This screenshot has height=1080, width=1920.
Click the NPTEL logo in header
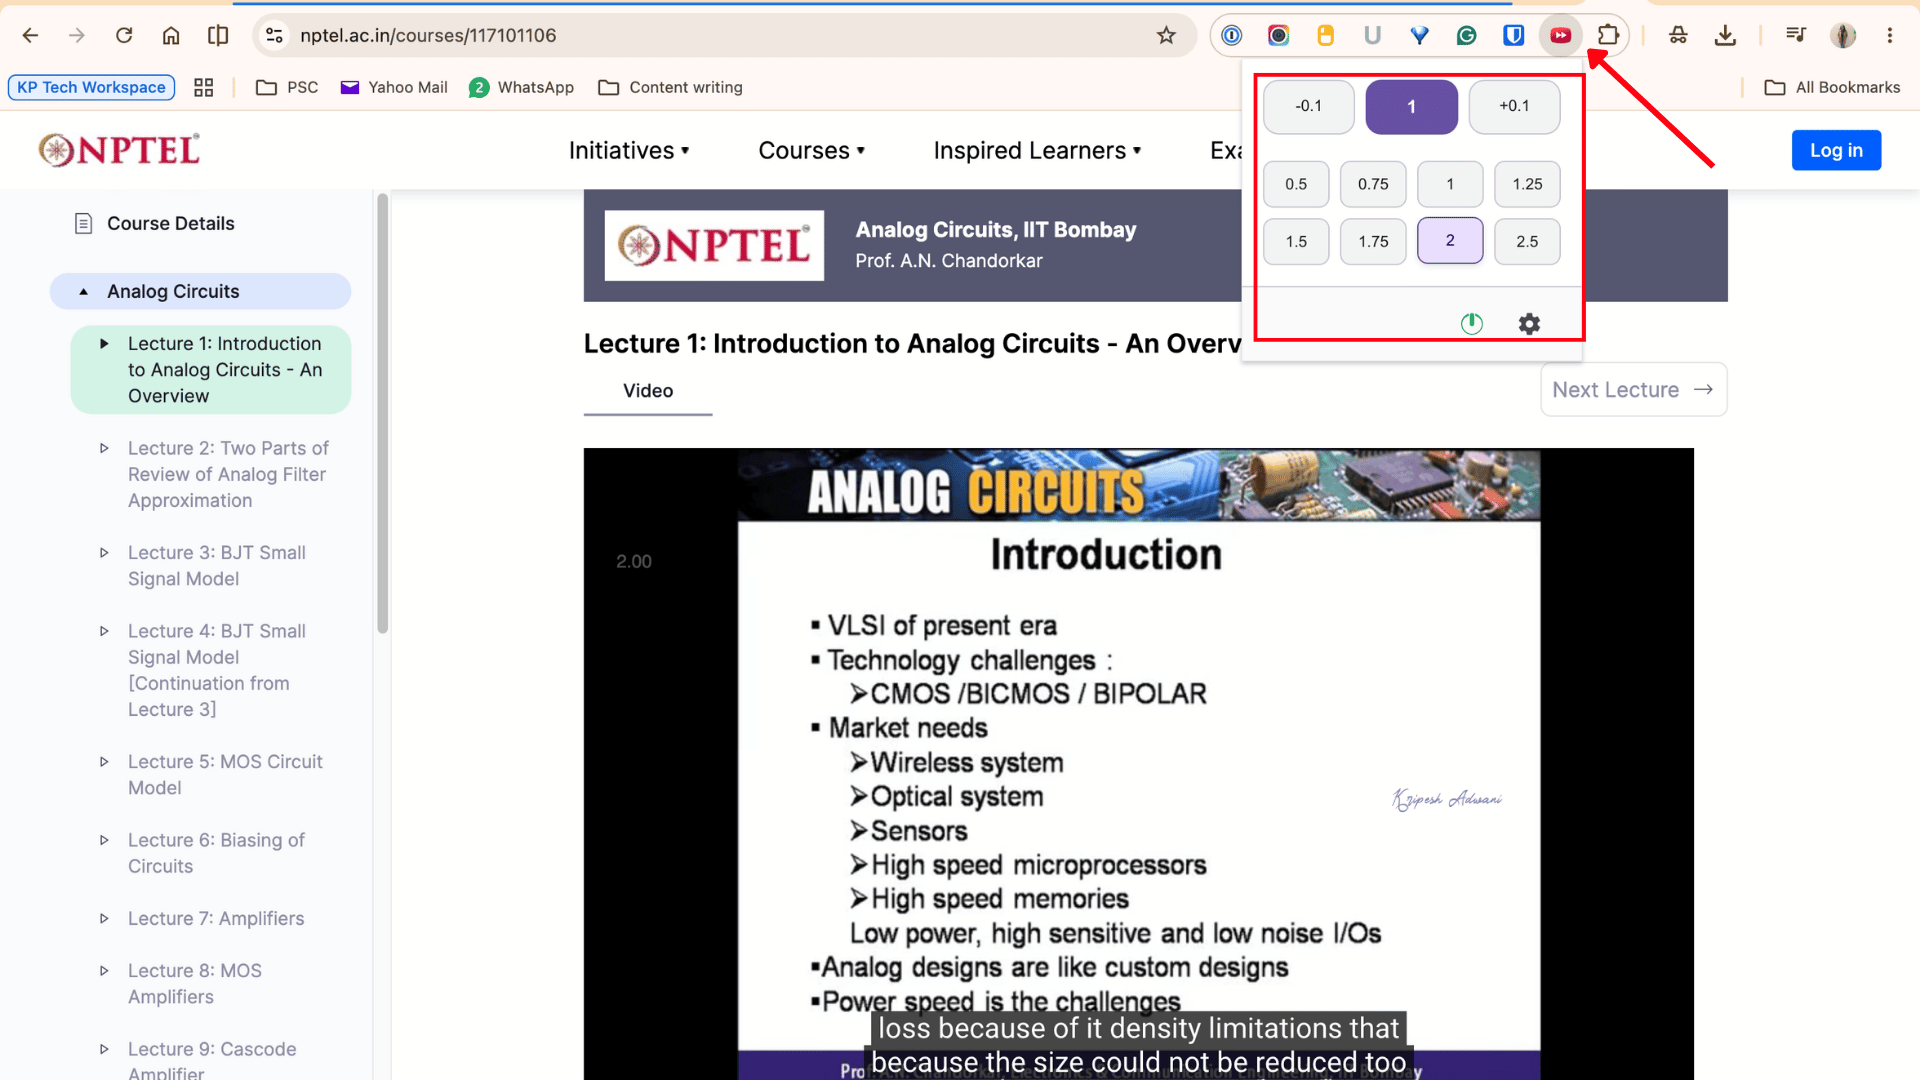(119, 150)
